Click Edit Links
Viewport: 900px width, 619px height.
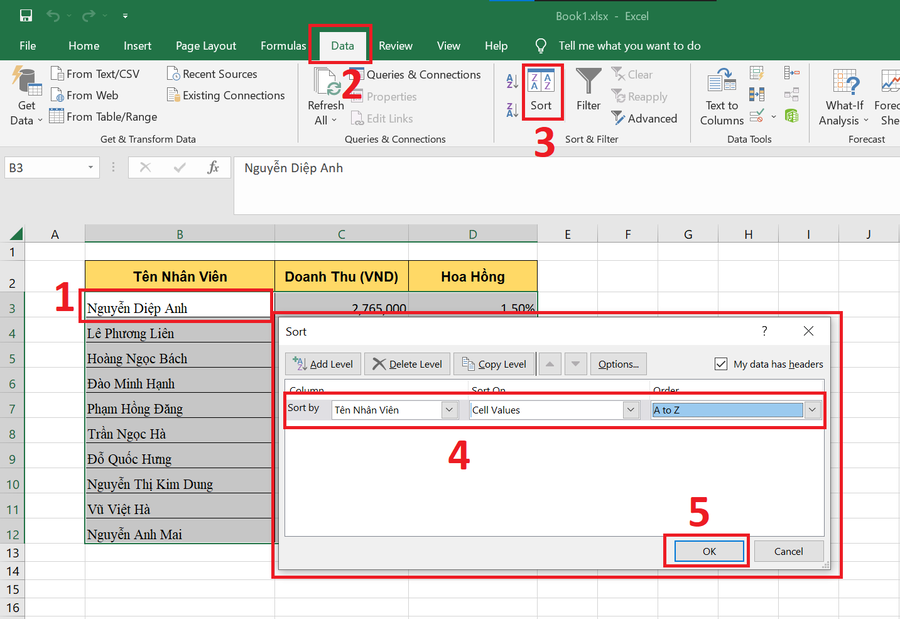tap(382, 119)
